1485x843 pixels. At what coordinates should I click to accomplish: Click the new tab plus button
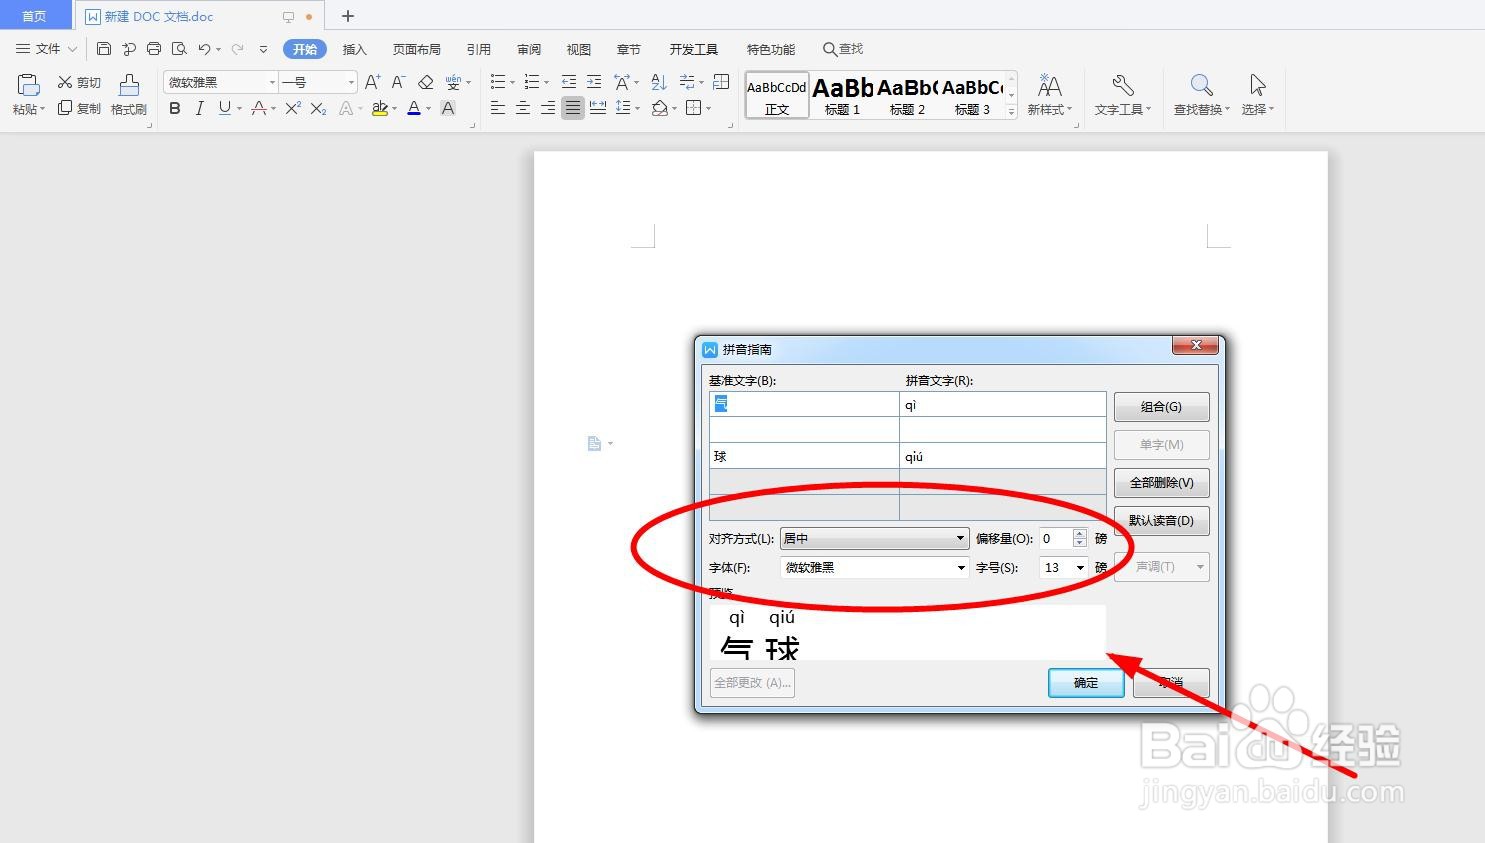(x=348, y=16)
